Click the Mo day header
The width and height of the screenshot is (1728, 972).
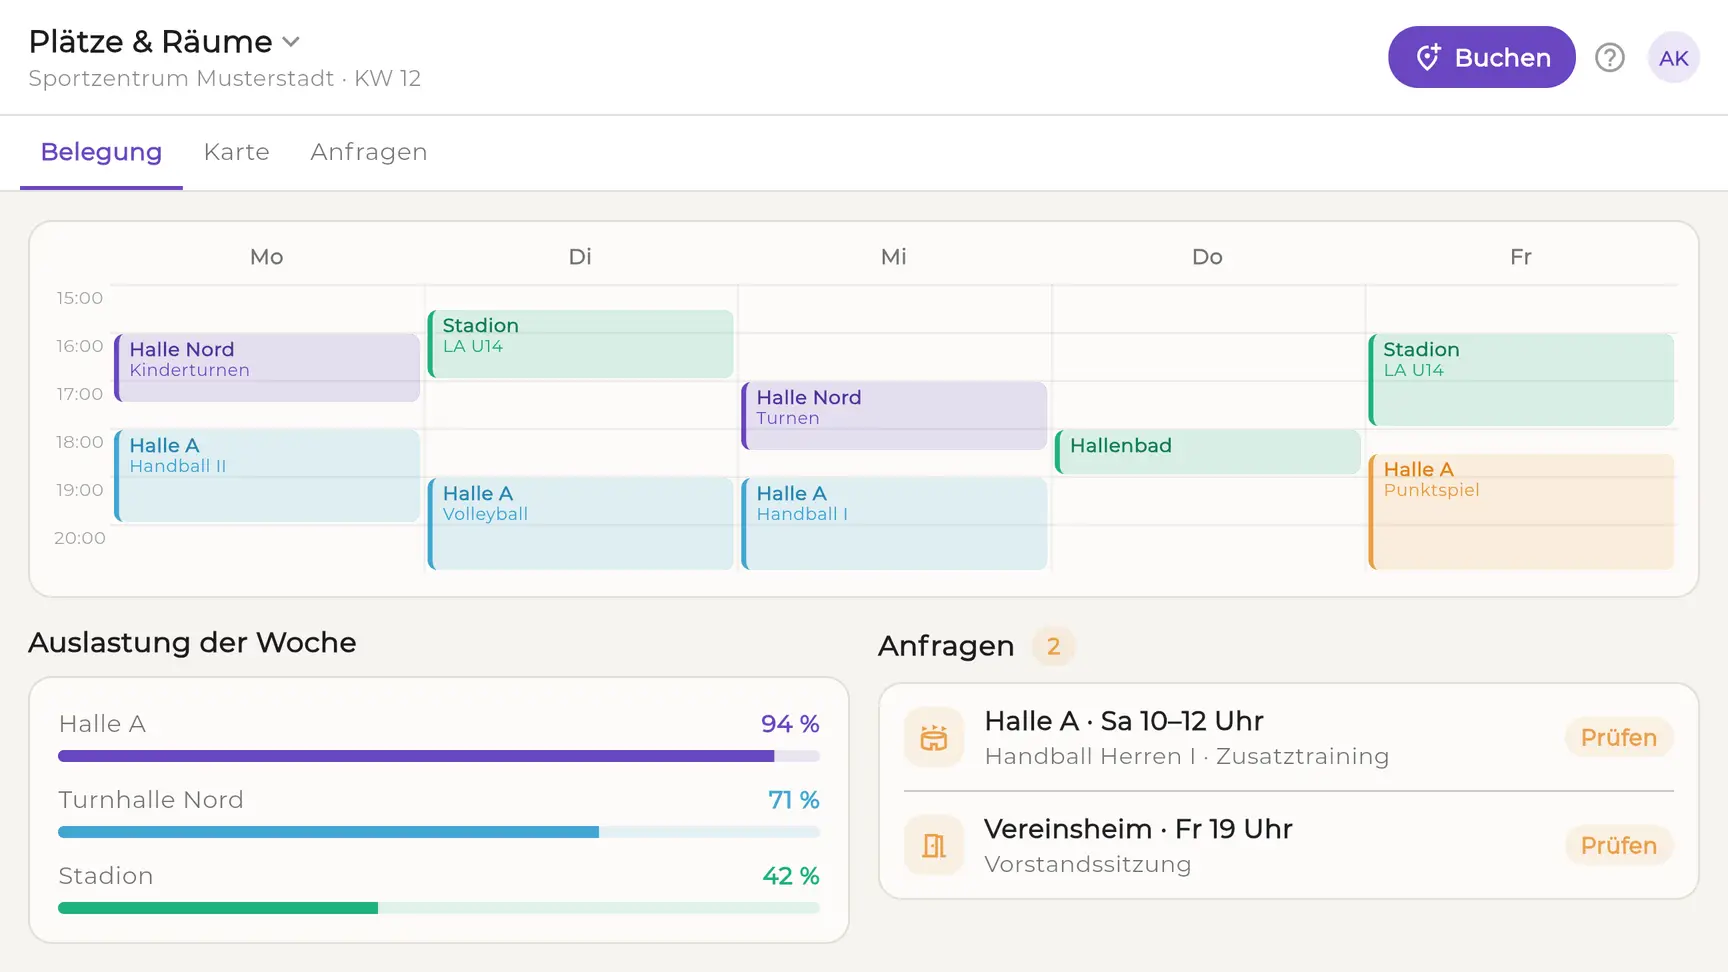pyautogui.click(x=267, y=257)
